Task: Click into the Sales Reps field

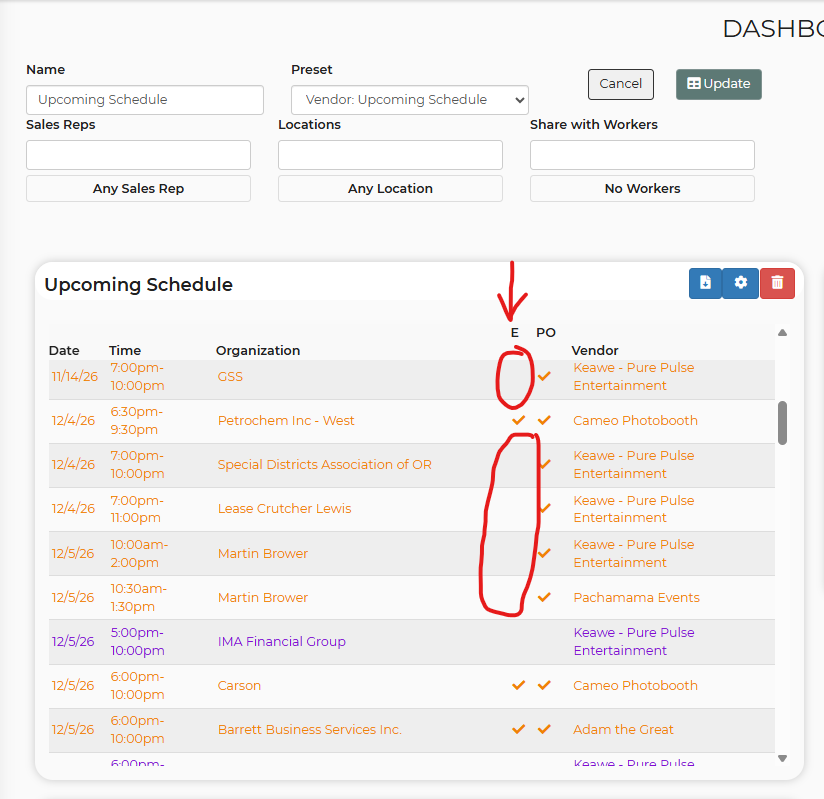Action: 138,155
